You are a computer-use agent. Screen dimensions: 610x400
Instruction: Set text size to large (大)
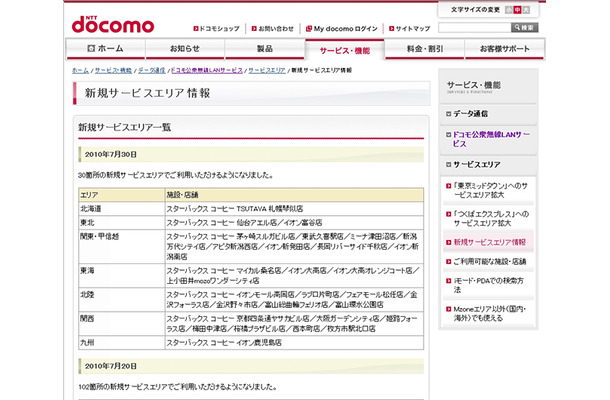(526, 10)
